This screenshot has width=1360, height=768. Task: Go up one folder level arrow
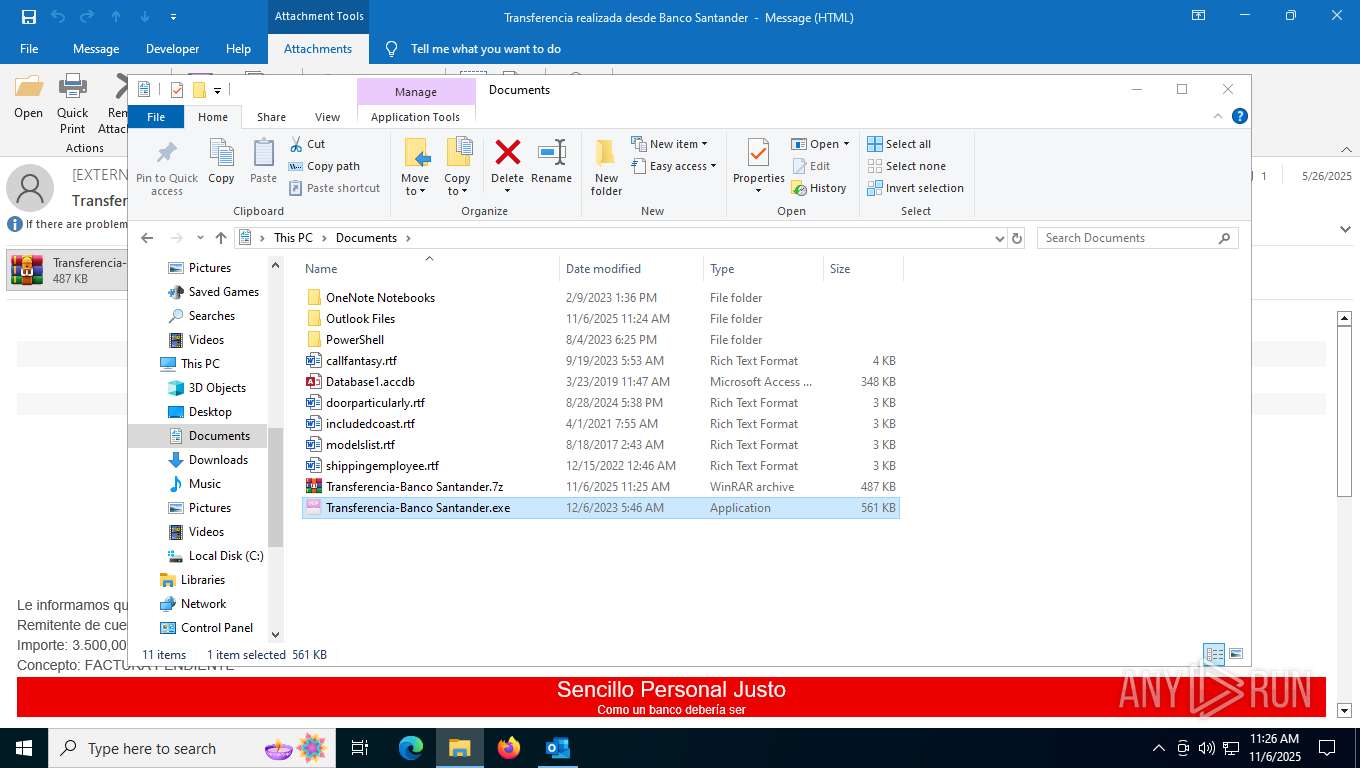coord(221,238)
